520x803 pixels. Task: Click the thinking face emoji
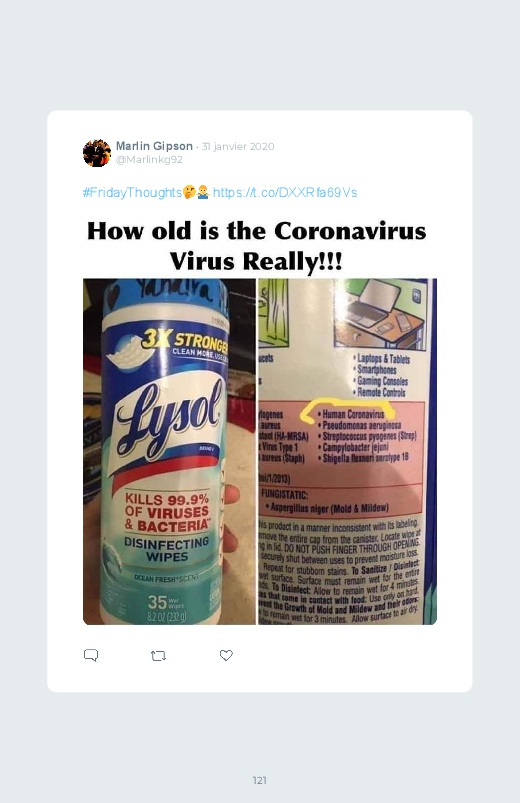[x=190, y=192]
